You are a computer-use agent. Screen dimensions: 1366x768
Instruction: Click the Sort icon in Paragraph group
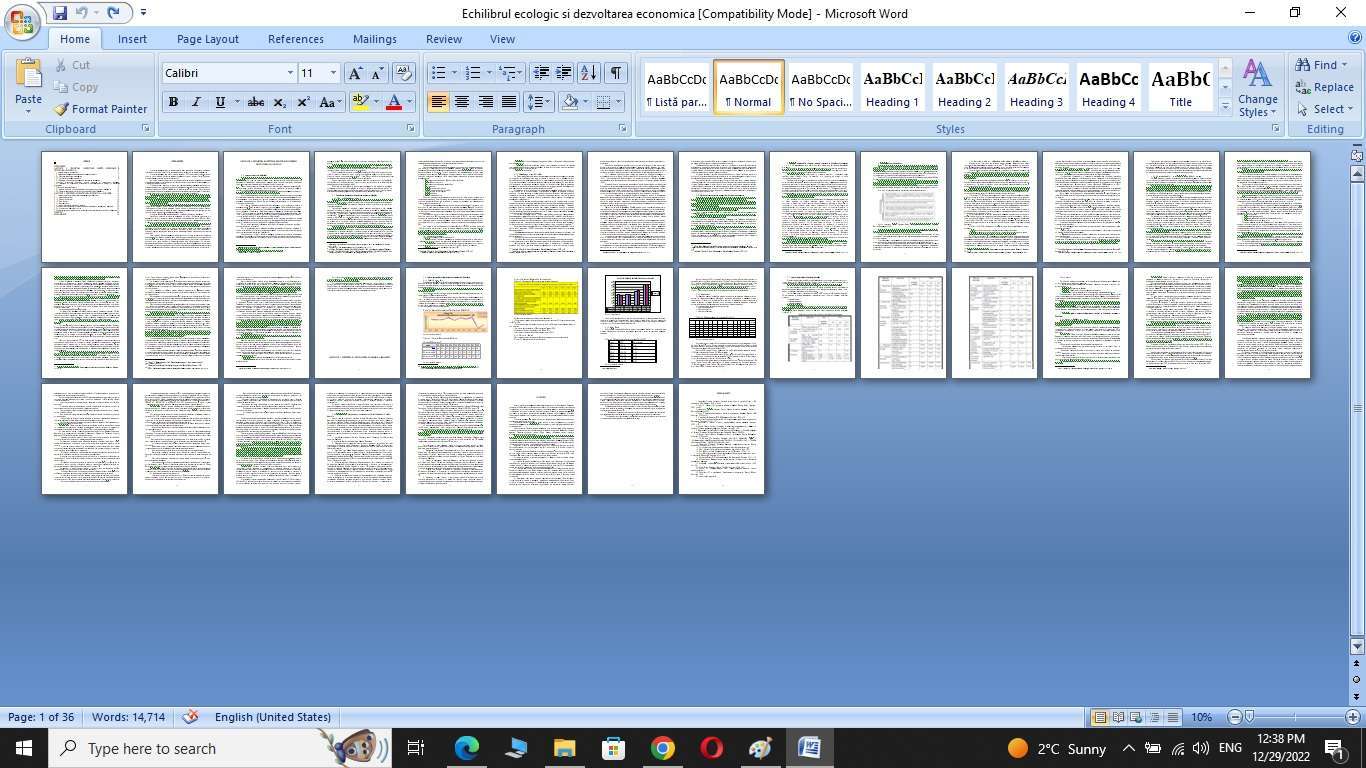coord(589,73)
